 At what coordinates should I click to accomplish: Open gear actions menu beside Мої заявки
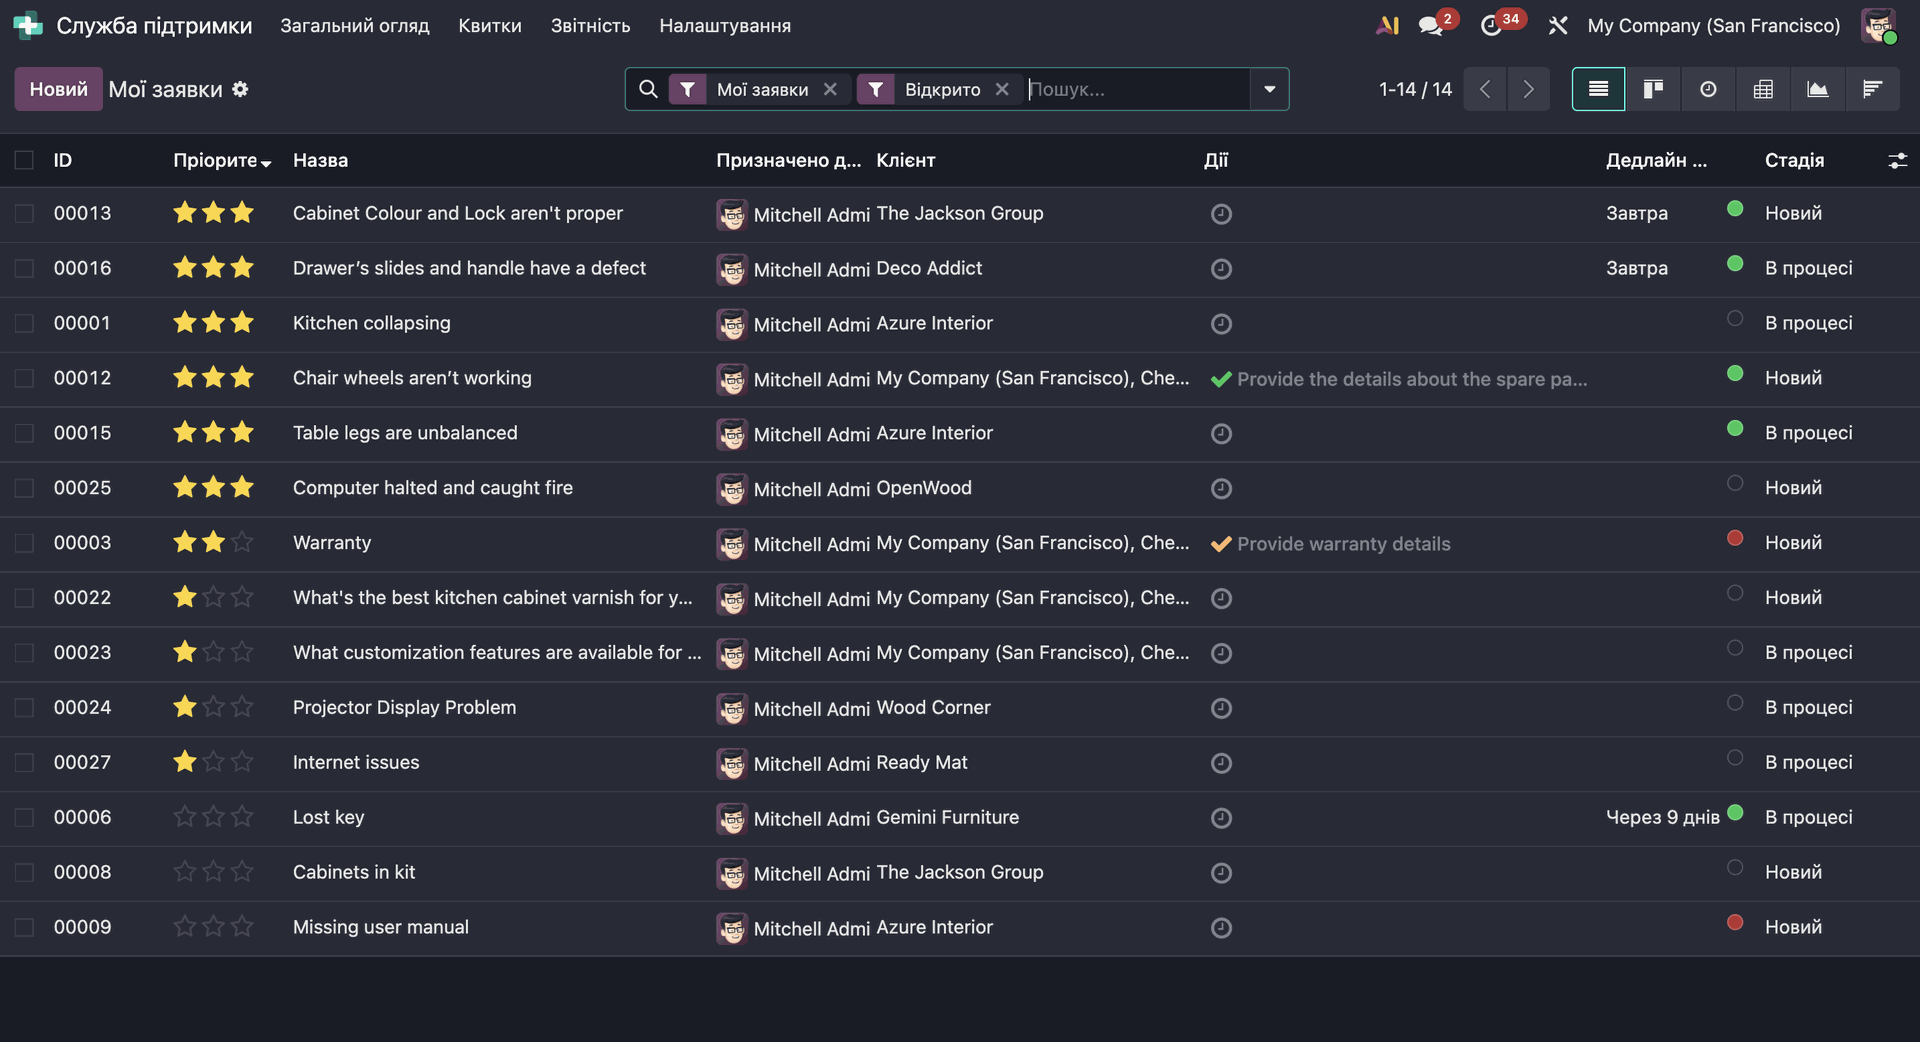coord(240,89)
